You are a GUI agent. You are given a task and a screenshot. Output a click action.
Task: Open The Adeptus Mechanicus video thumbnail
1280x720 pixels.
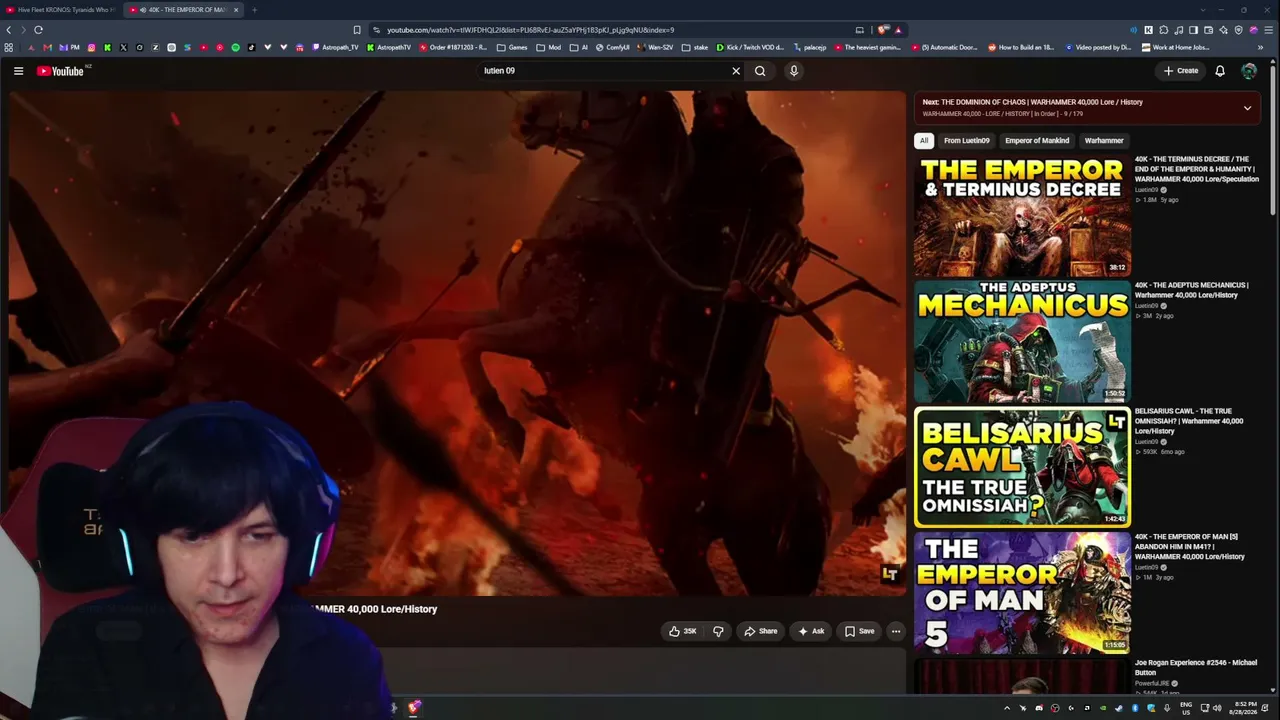(x=1022, y=342)
